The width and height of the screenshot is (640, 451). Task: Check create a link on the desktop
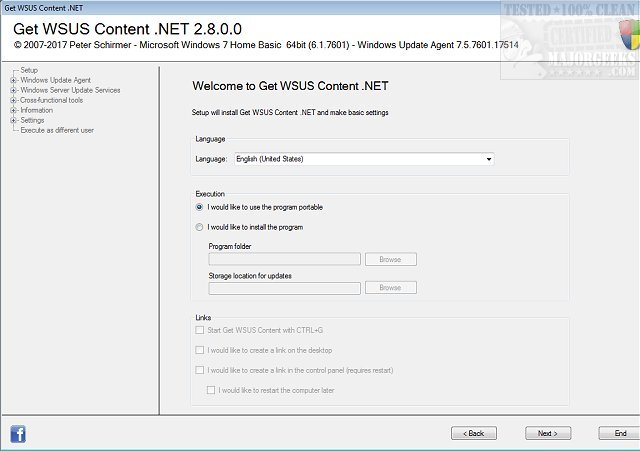click(200, 350)
